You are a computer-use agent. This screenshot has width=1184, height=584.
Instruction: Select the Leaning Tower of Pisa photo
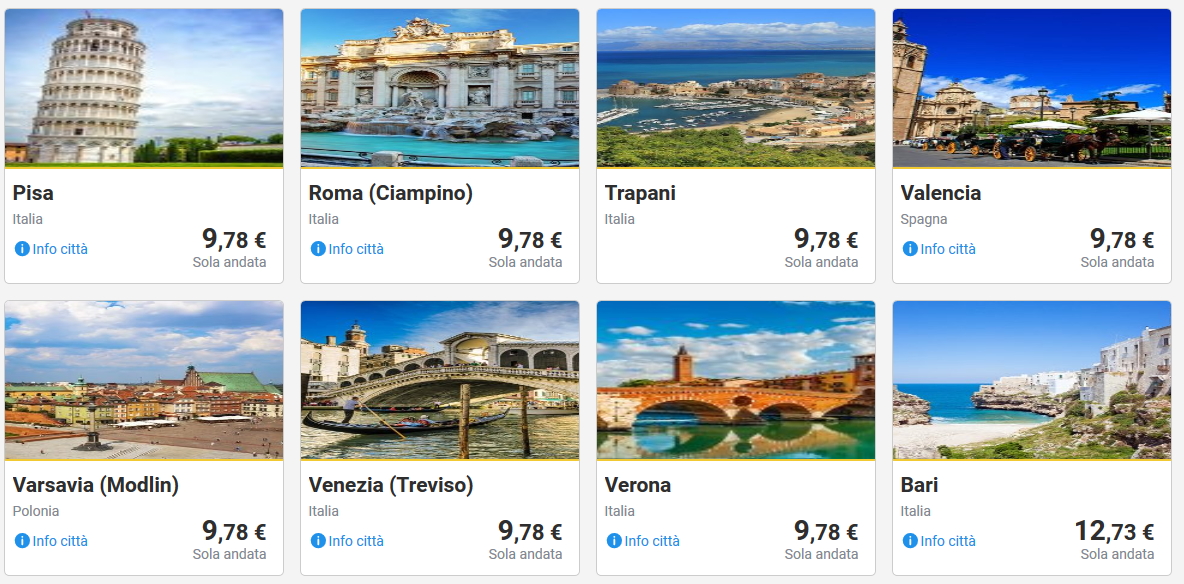click(x=144, y=87)
